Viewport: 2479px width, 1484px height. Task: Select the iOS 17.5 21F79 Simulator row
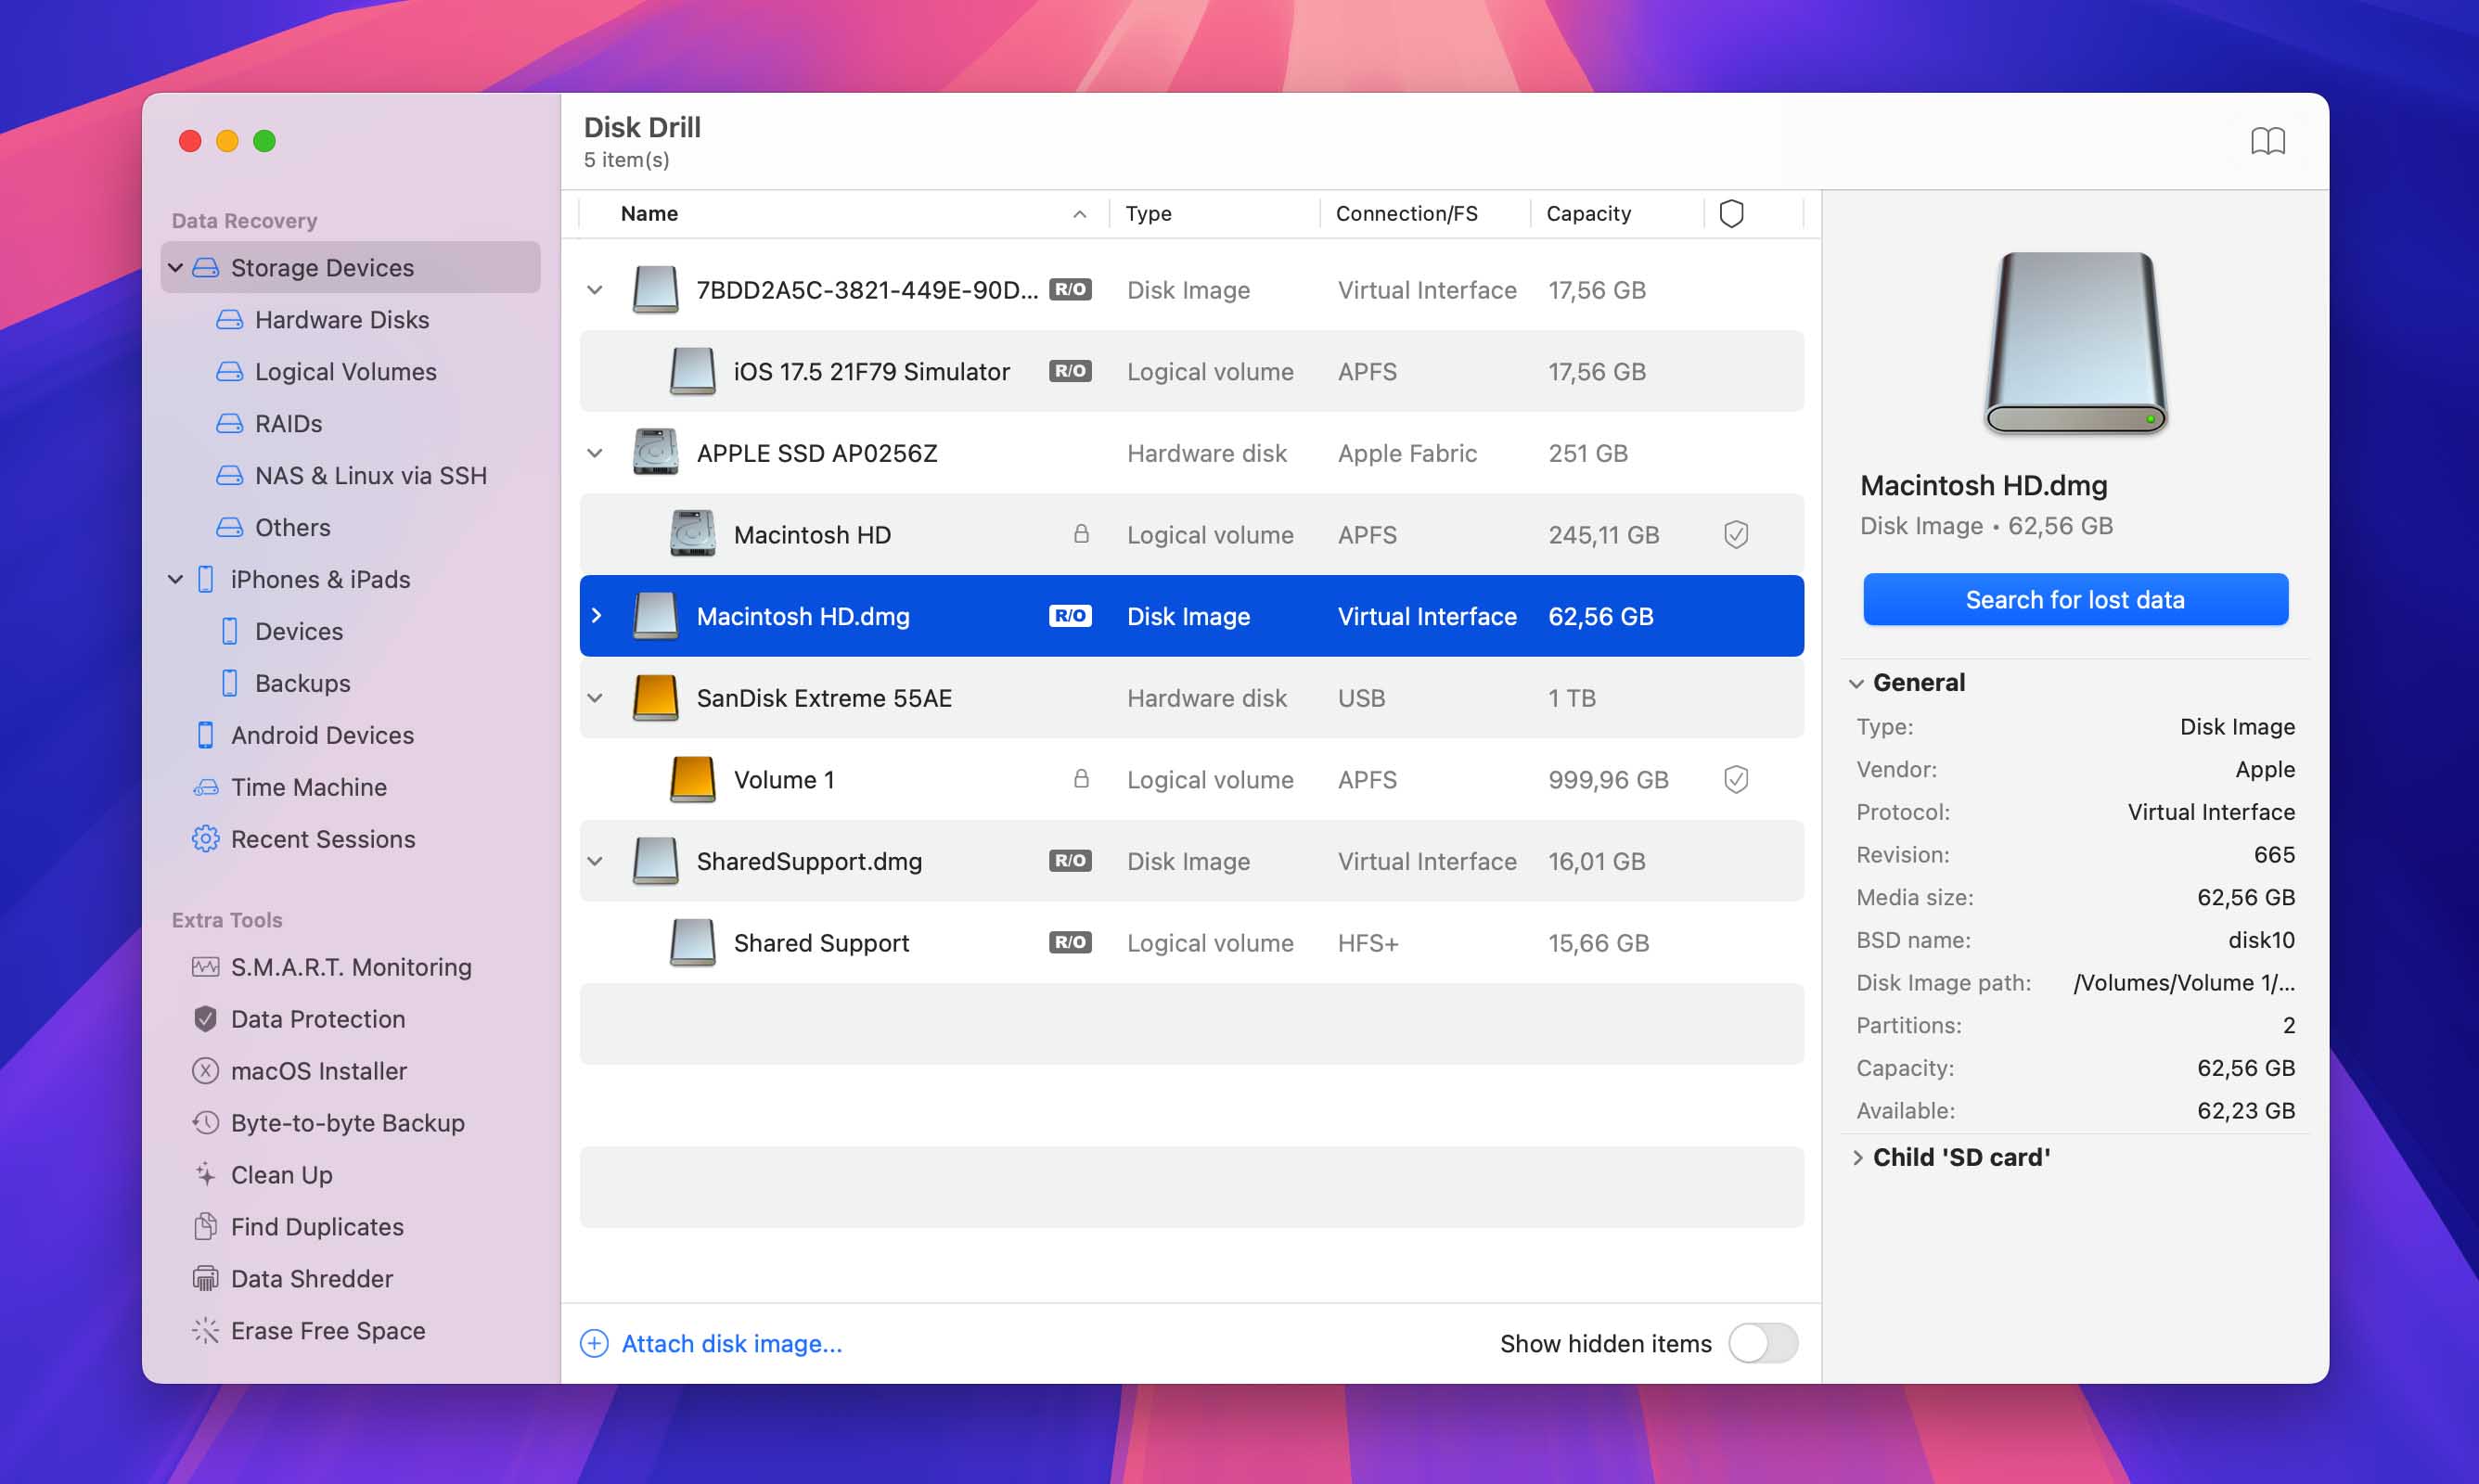1191,371
